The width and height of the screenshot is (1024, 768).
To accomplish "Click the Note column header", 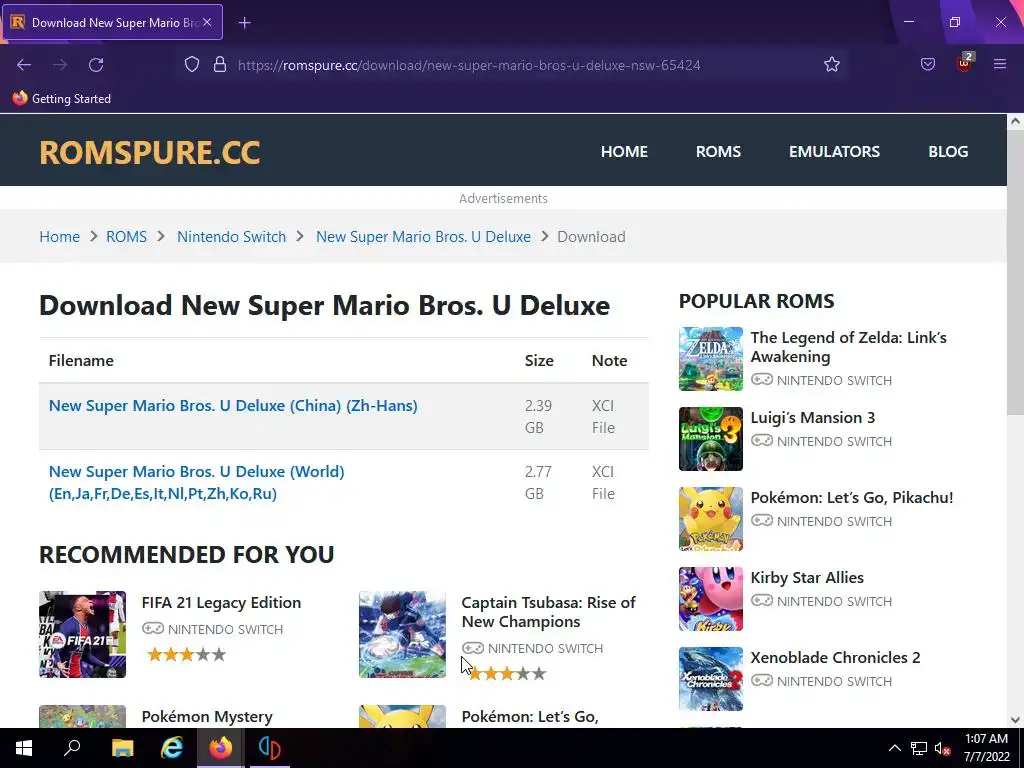I will click(x=609, y=360).
